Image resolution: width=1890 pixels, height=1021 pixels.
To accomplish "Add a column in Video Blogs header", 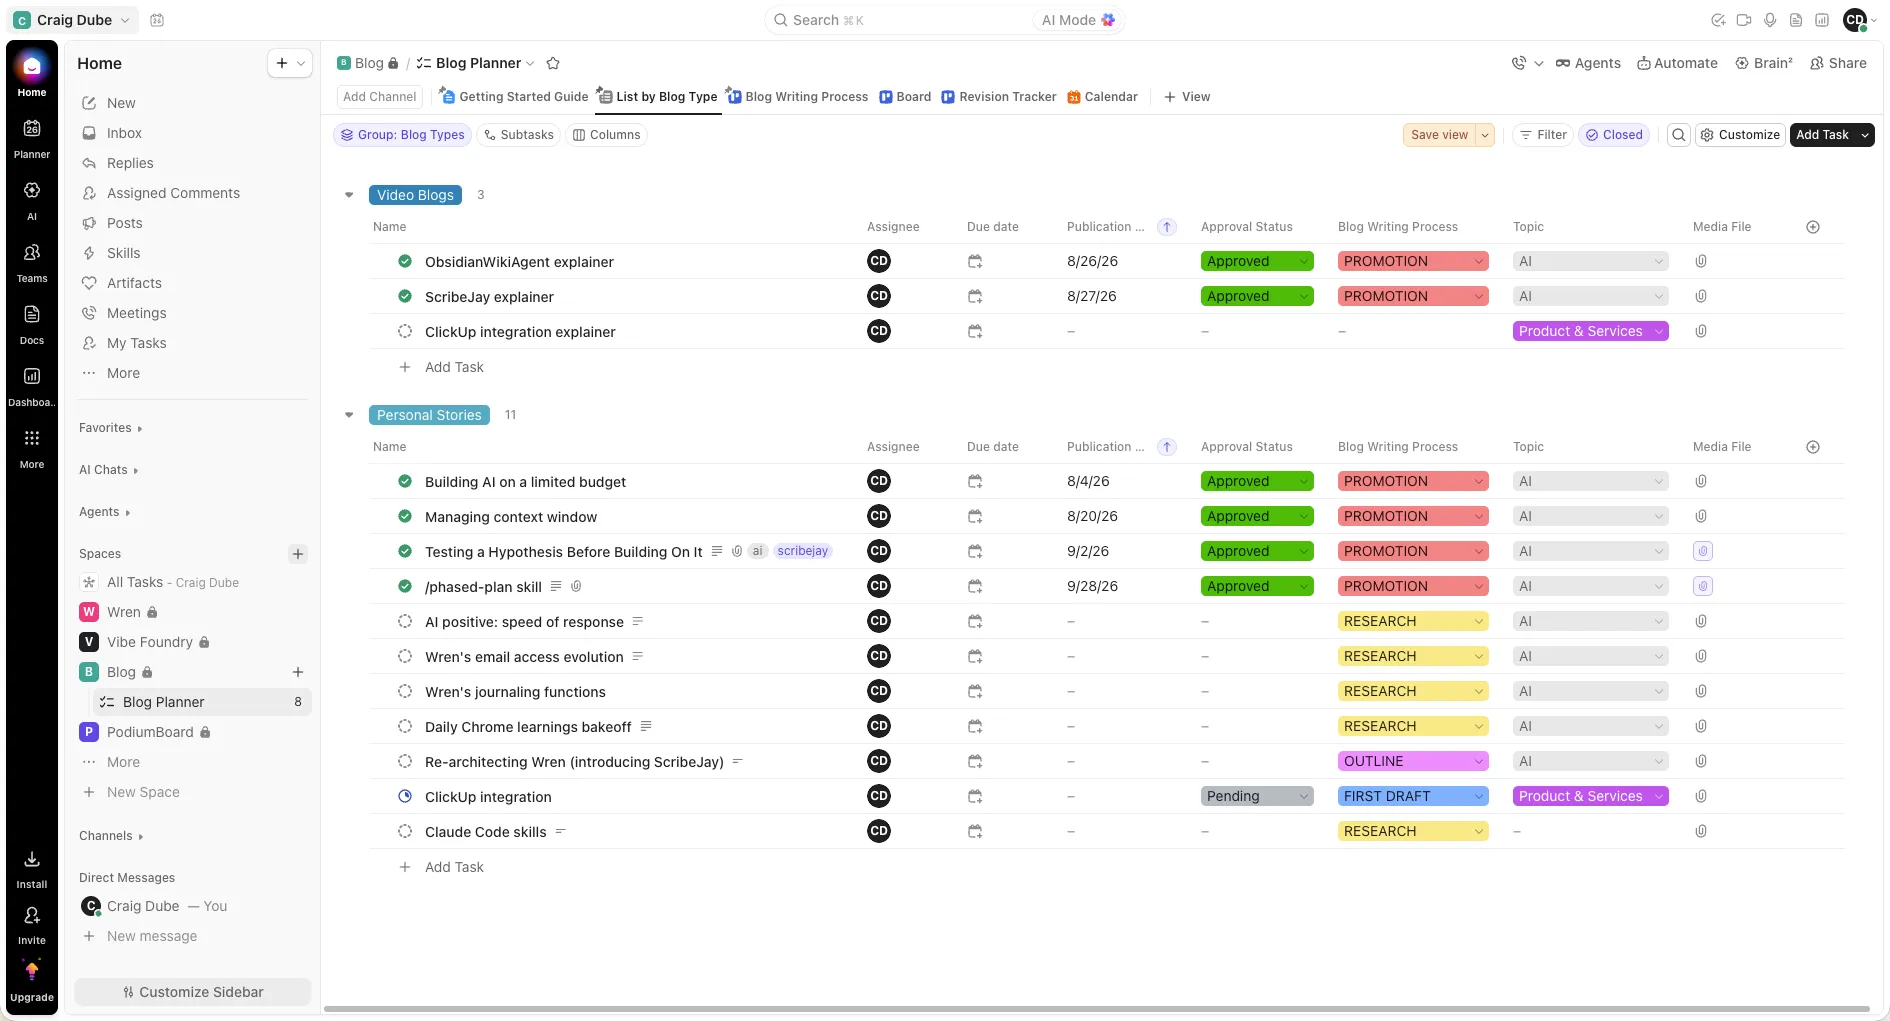I will click(1813, 227).
